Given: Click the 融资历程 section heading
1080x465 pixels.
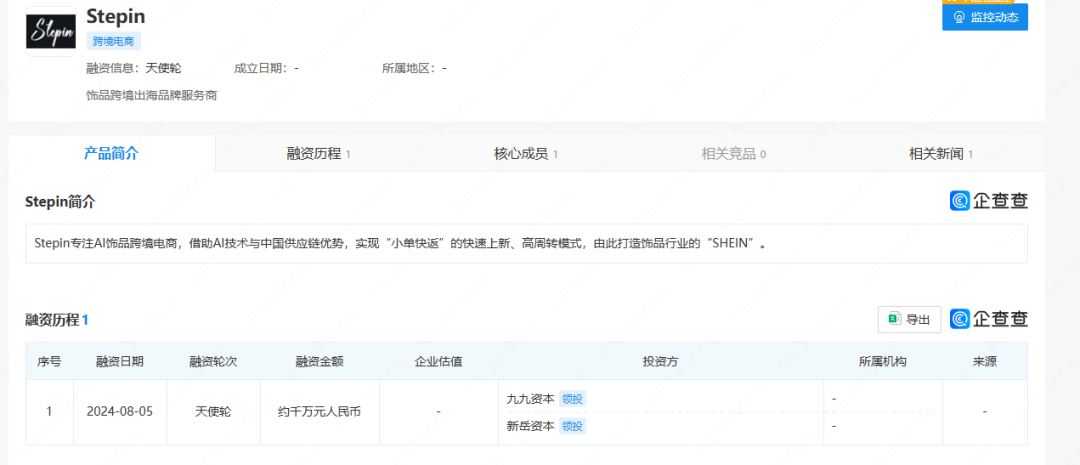Looking at the screenshot, I should click(56, 320).
